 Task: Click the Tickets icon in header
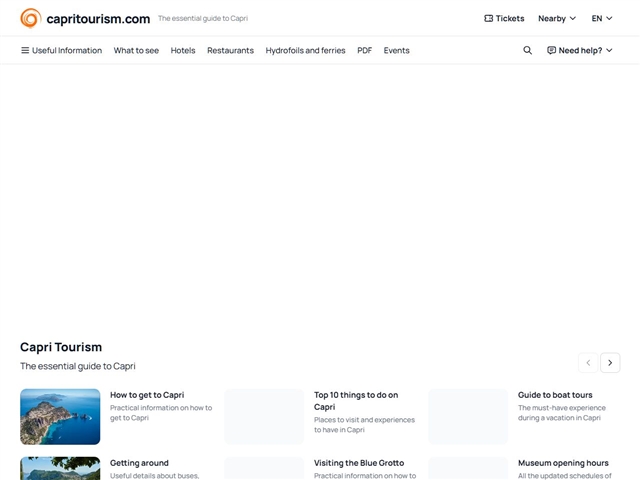(x=489, y=18)
